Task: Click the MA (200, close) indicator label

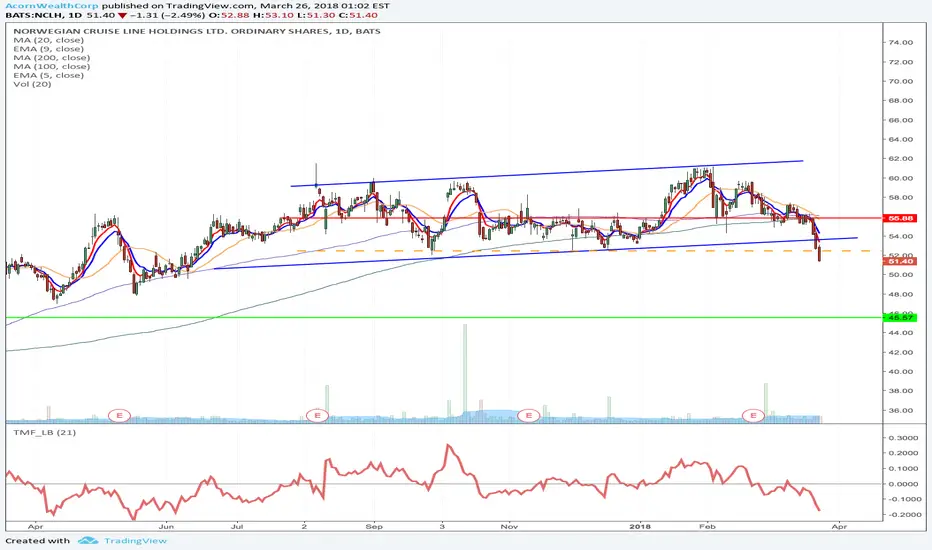Action: [x=52, y=58]
